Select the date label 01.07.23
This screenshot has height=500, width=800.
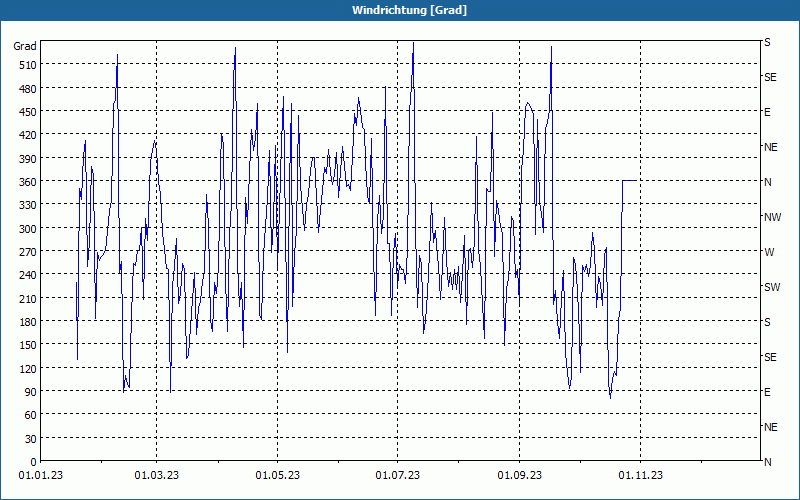tap(397, 476)
